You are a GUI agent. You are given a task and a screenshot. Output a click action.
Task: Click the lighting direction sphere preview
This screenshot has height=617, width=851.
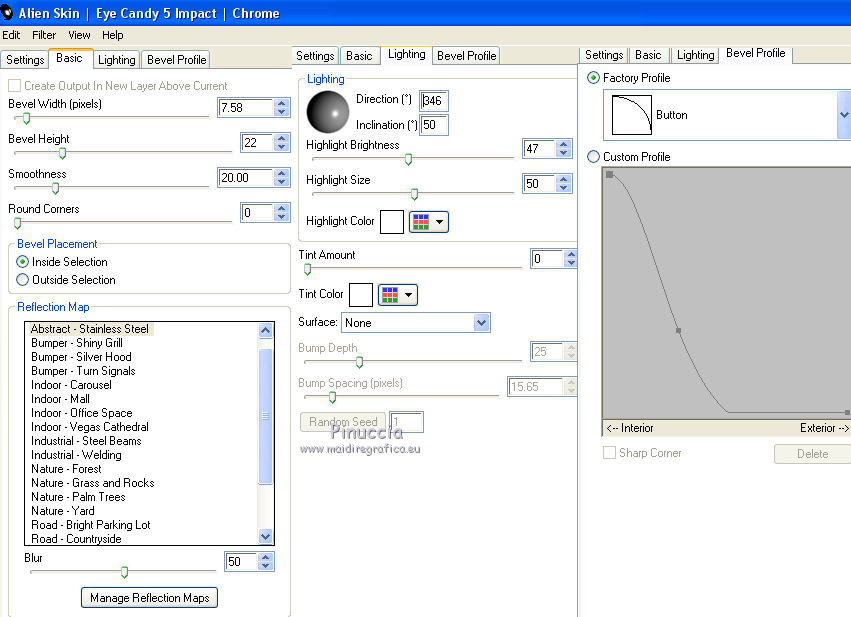point(328,112)
